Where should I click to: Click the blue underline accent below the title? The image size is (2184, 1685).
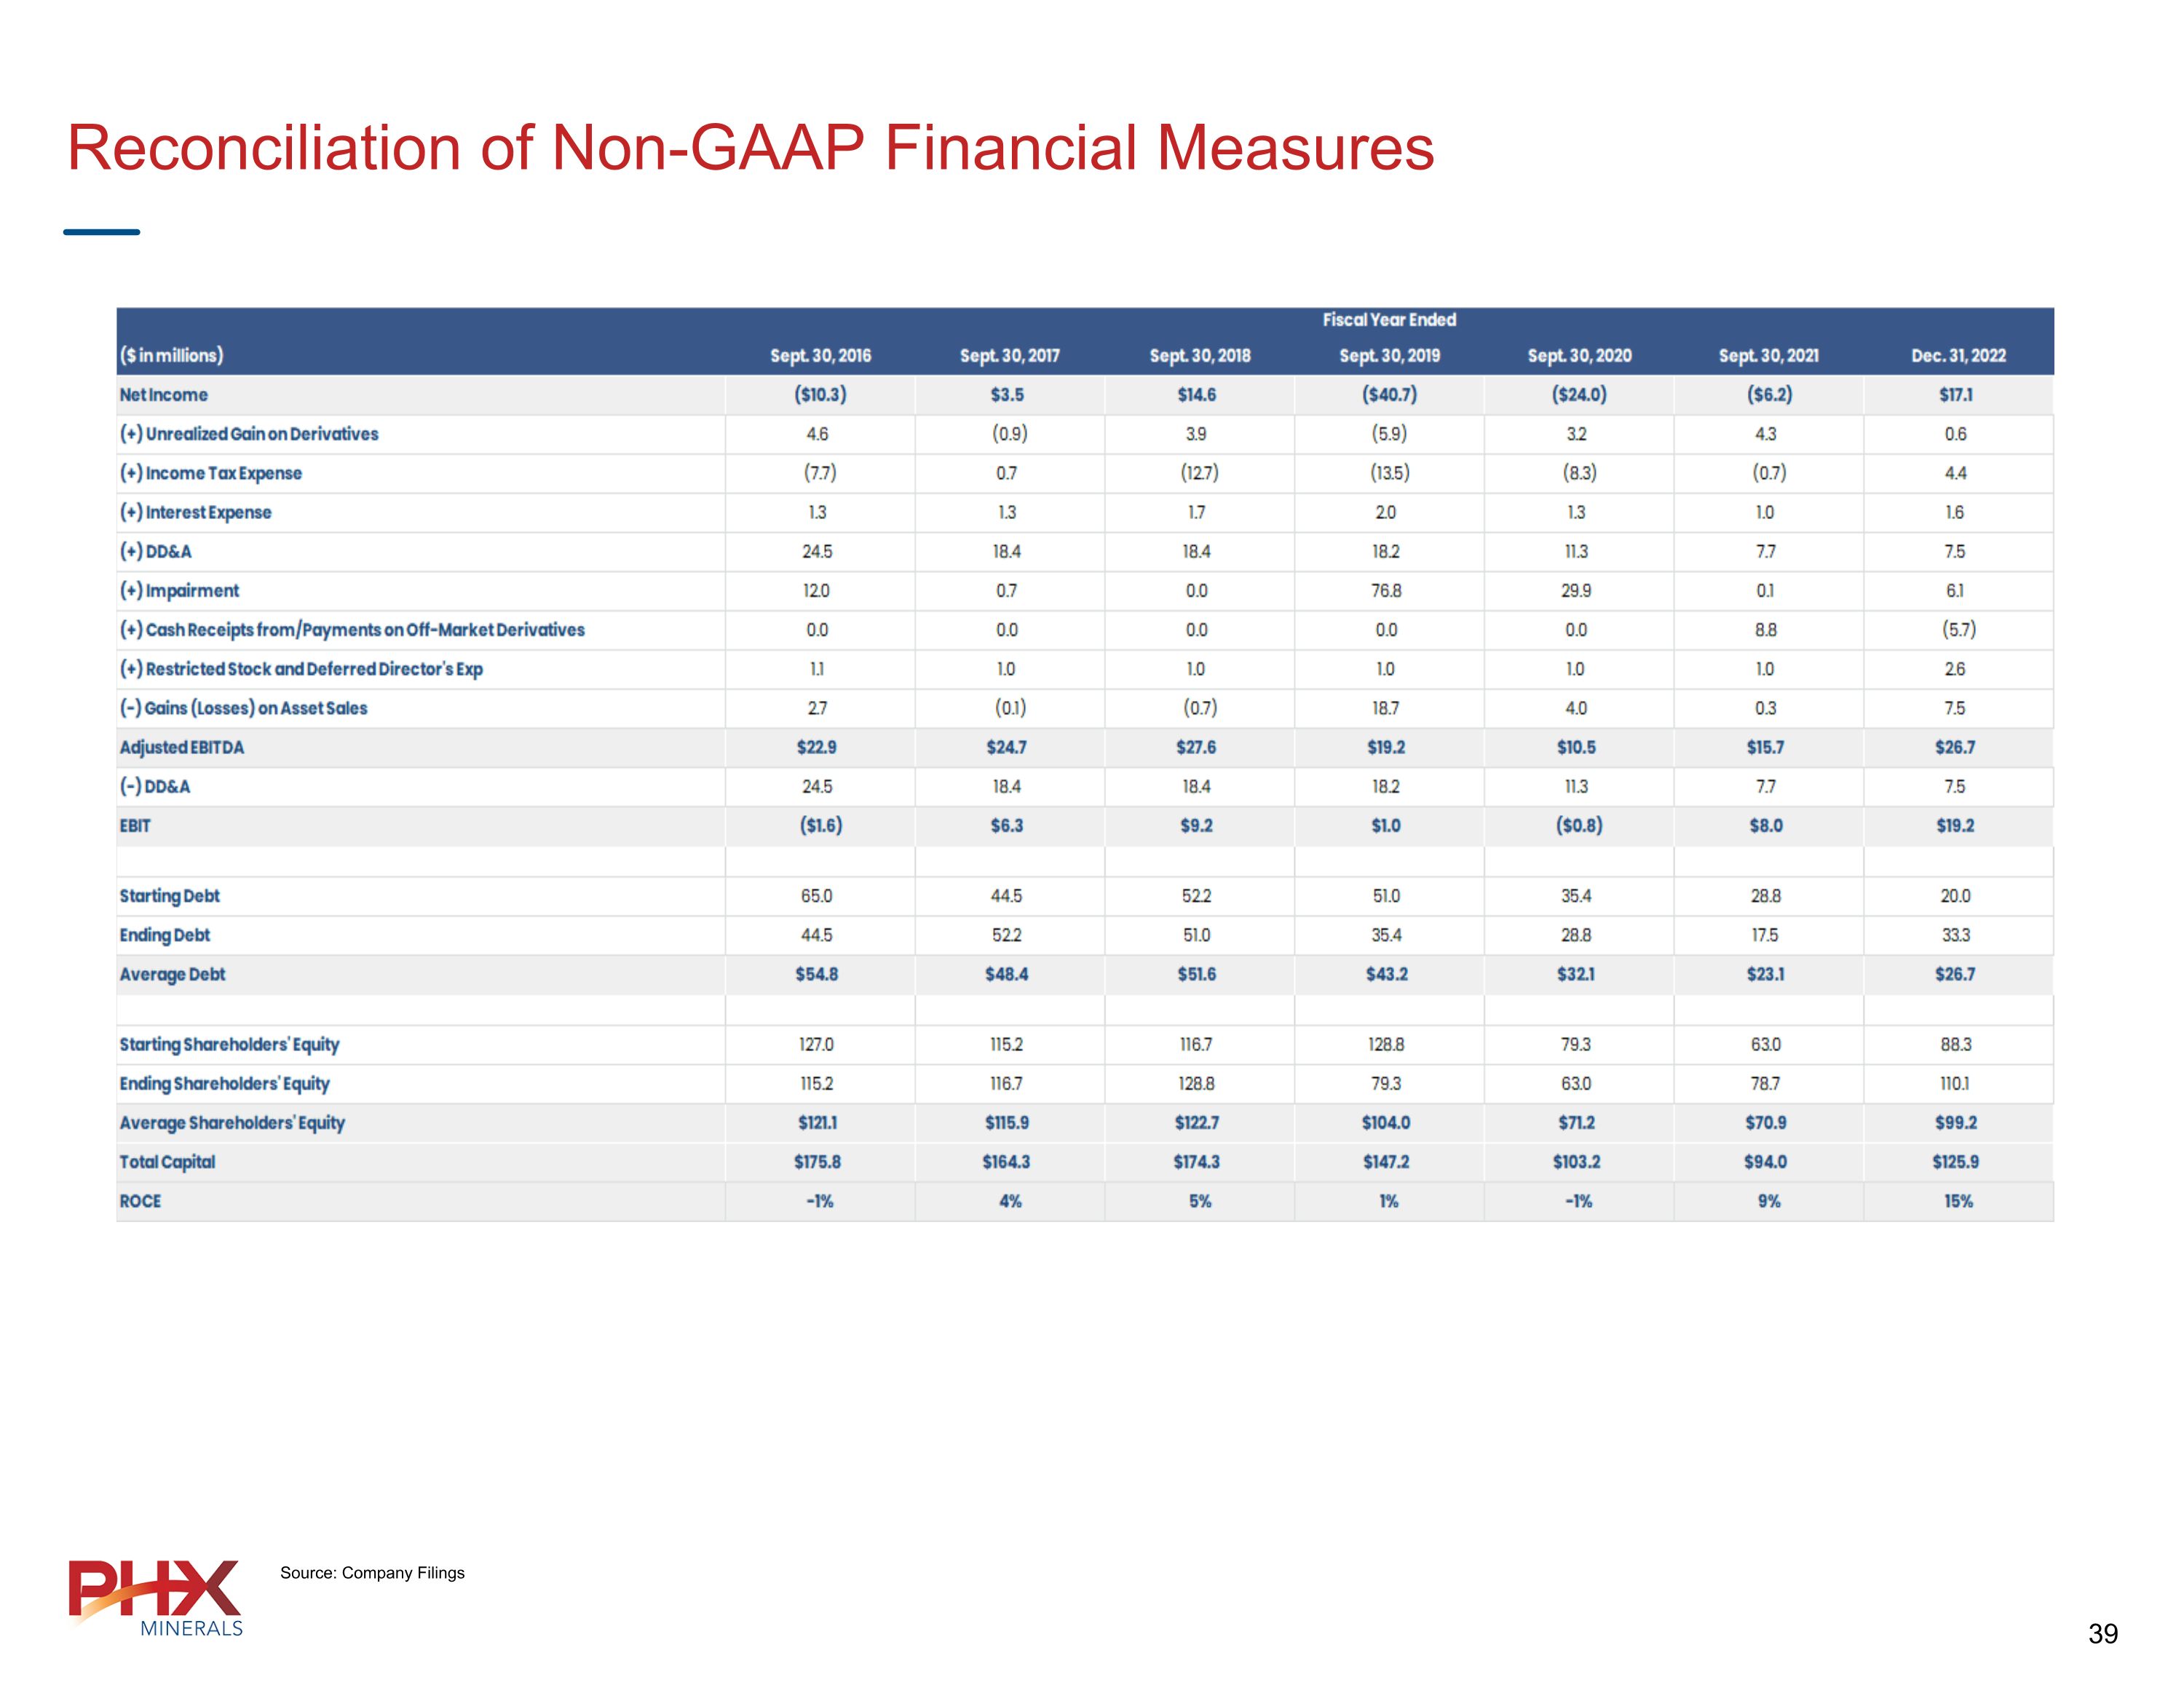pyautogui.click(x=101, y=232)
